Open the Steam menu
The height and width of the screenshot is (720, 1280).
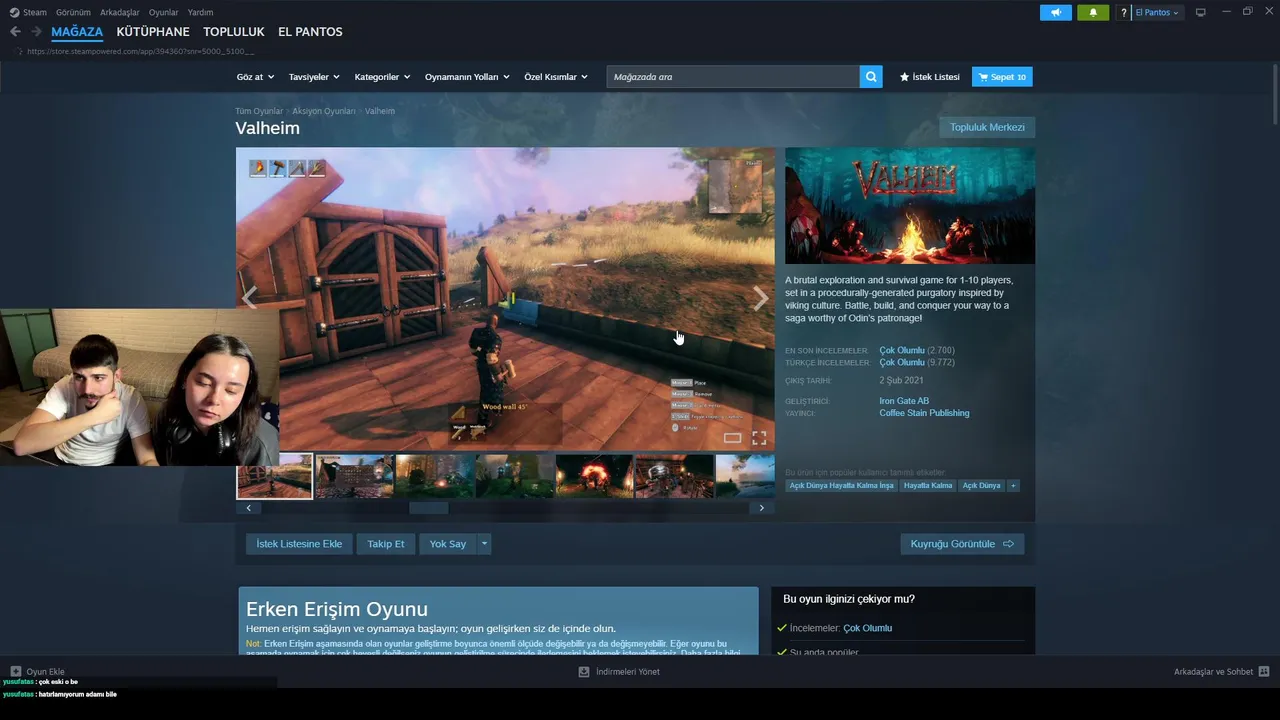(28, 13)
